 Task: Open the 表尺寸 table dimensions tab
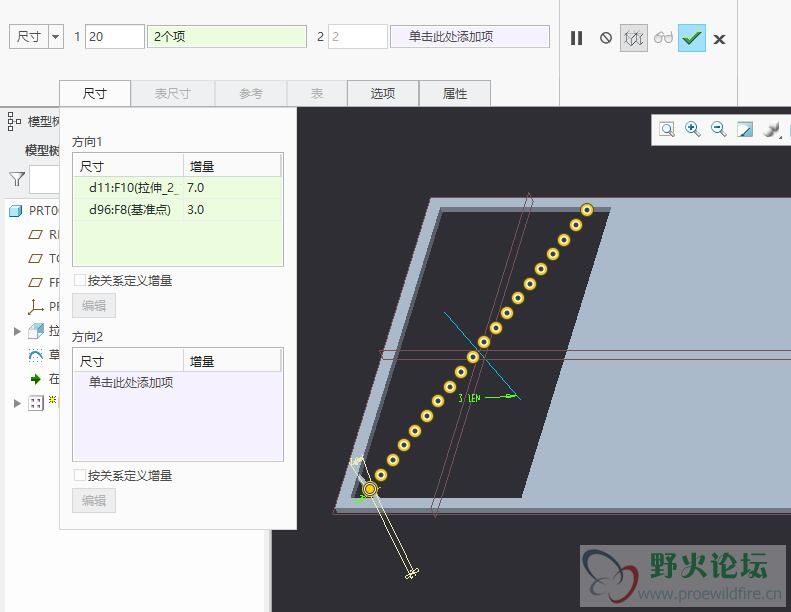(x=172, y=93)
